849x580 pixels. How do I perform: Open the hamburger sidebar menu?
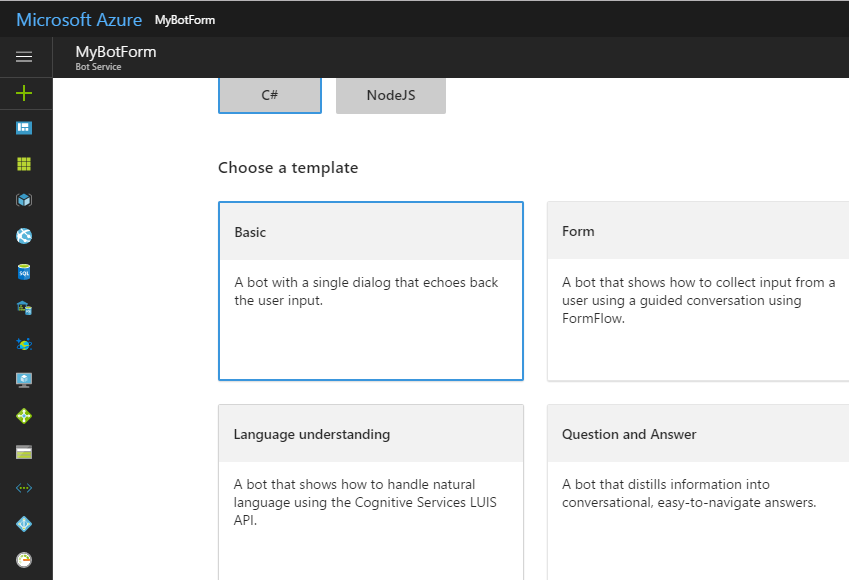click(24, 57)
